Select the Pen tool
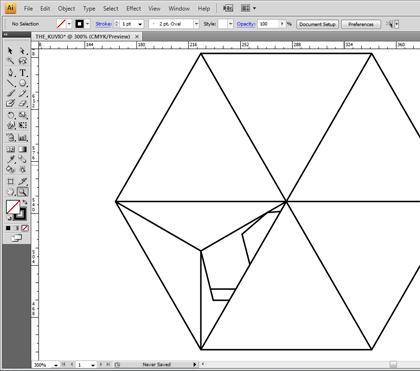This screenshot has height=371, width=420. click(10, 72)
